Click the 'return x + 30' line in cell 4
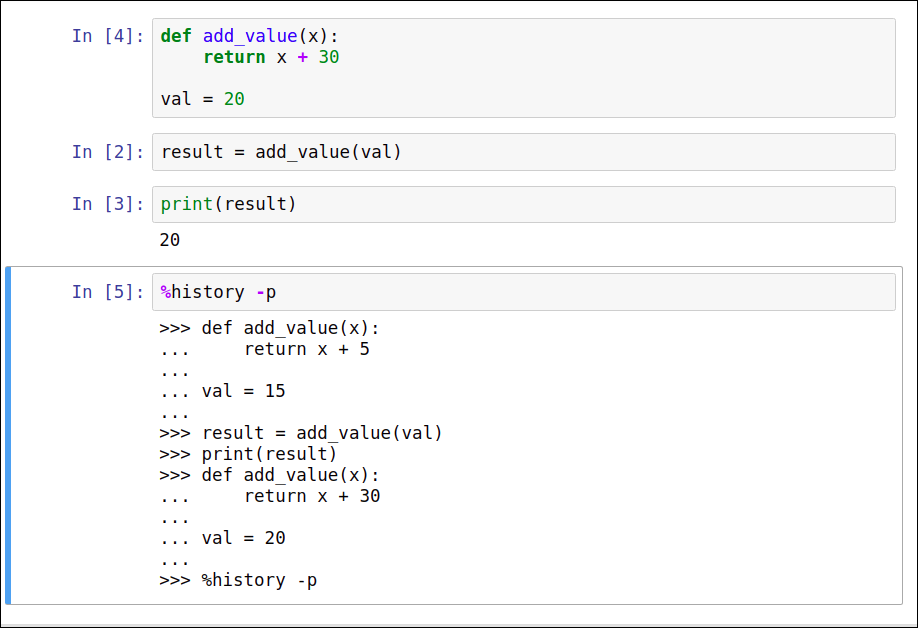Screen dimensions: 918x628 tap(271, 58)
